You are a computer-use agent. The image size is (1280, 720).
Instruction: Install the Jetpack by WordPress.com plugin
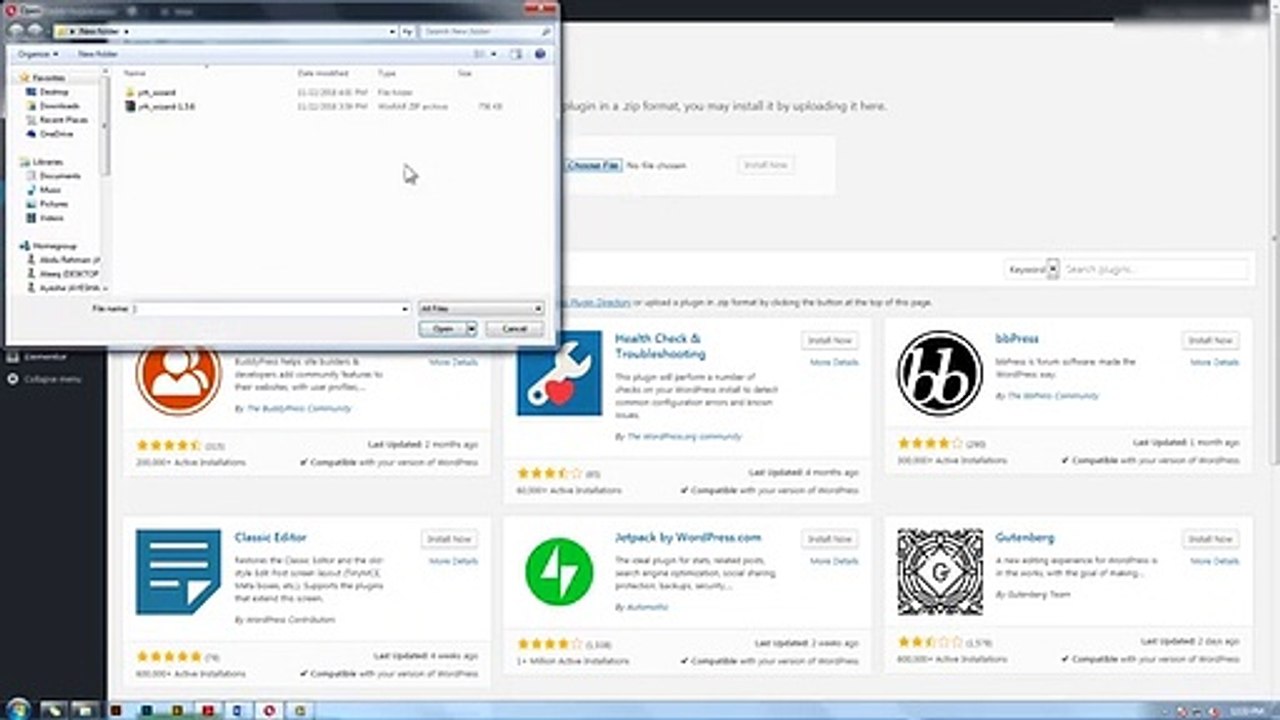click(830, 539)
